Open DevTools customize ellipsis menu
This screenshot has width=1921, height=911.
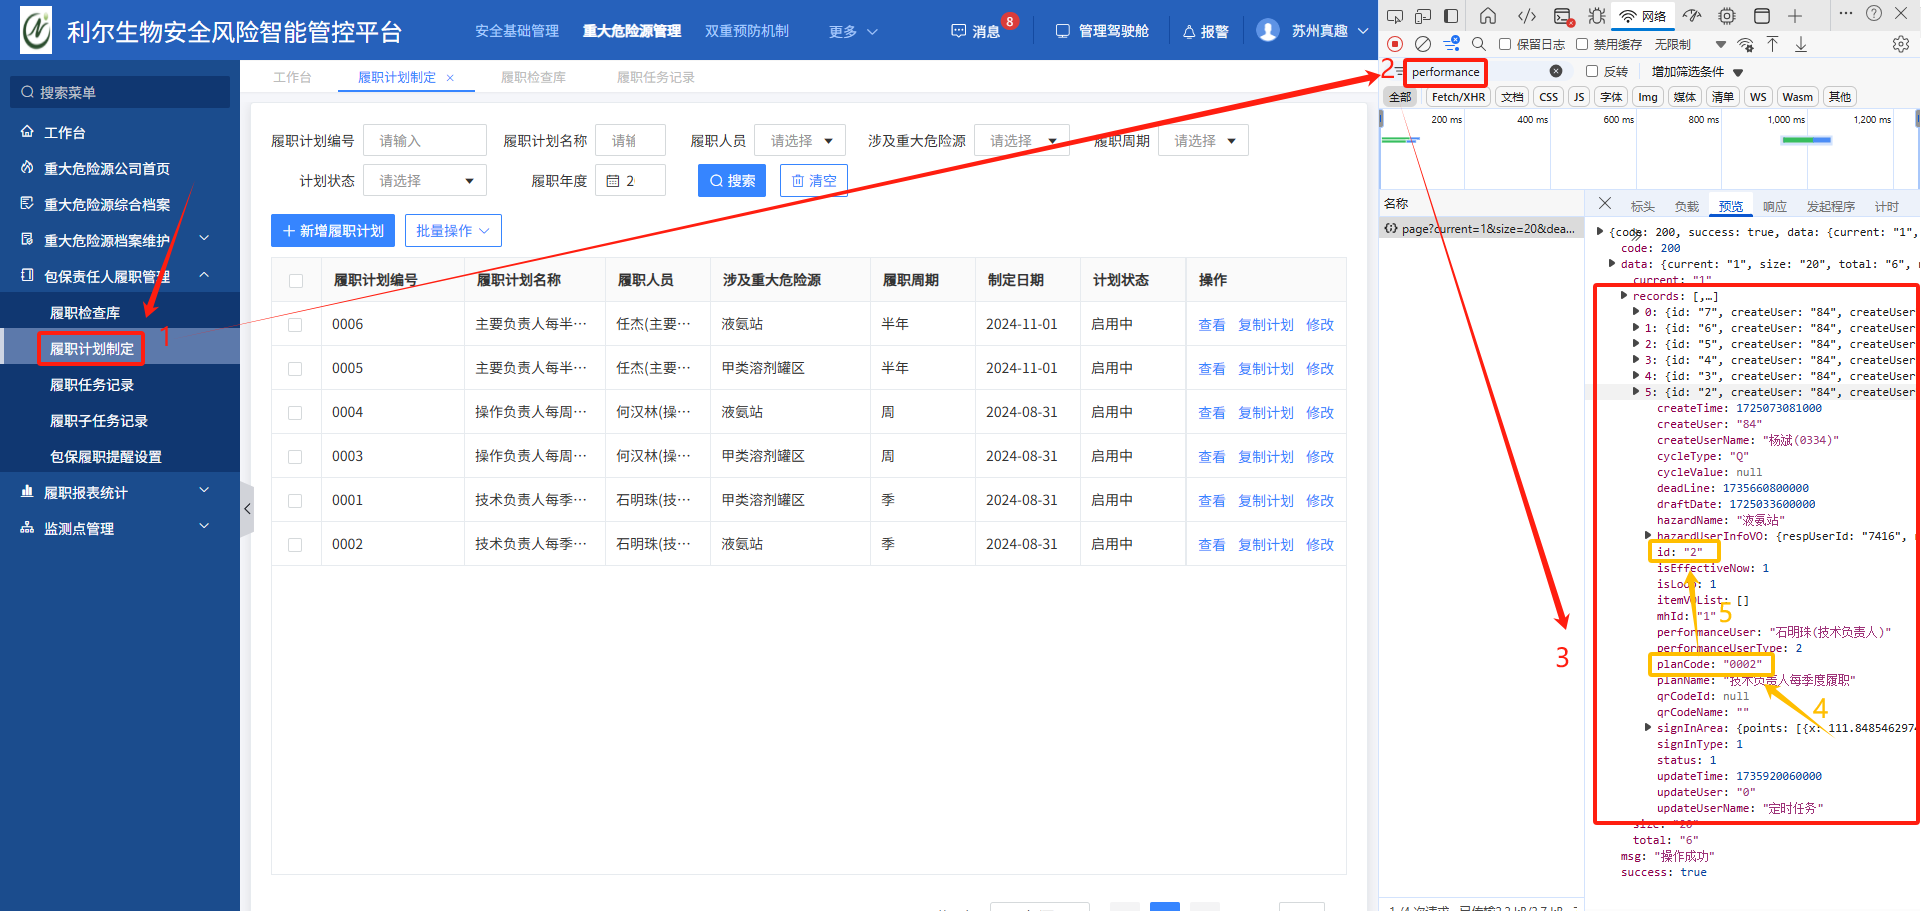pyautogui.click(x=1846, y=14)
